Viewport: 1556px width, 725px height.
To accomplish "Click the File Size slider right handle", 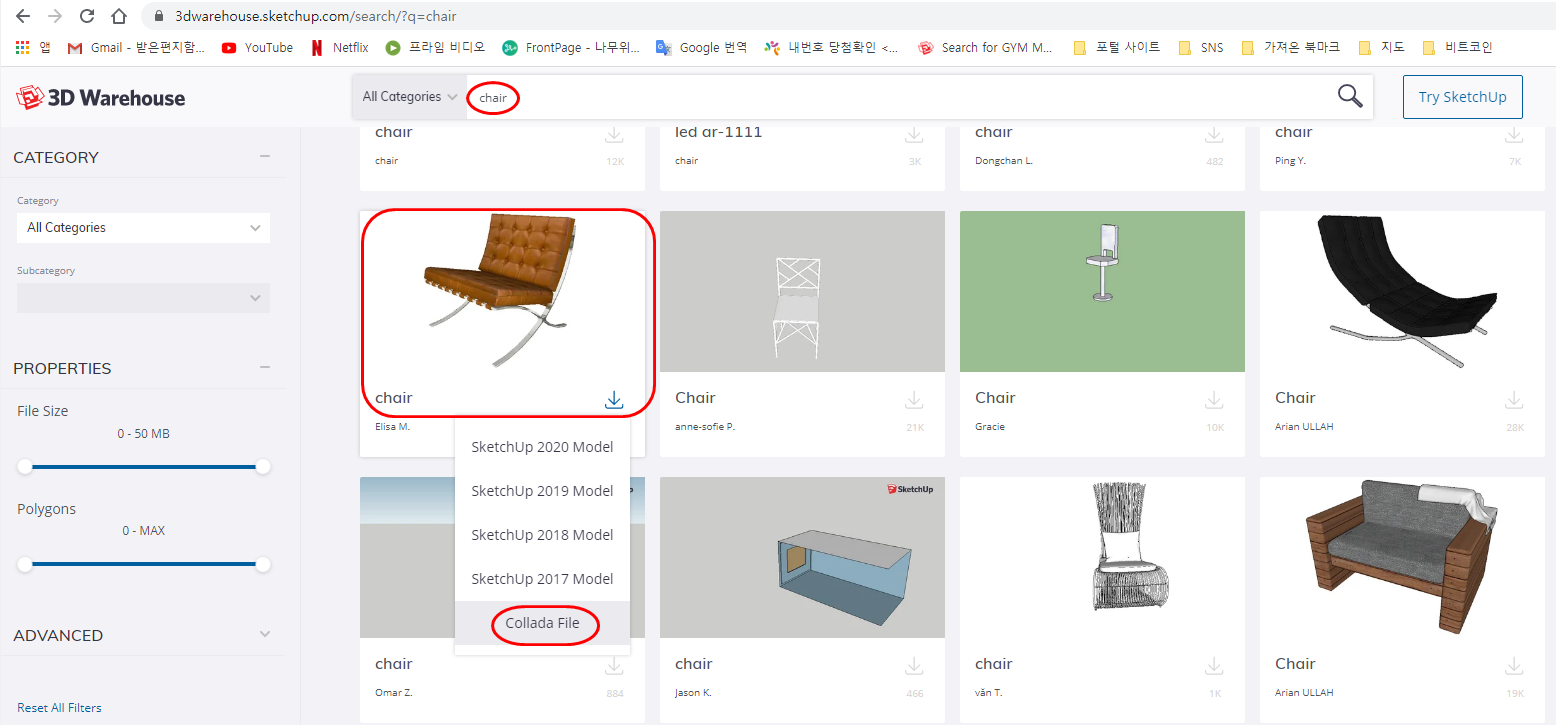I will tap(263, 467).
